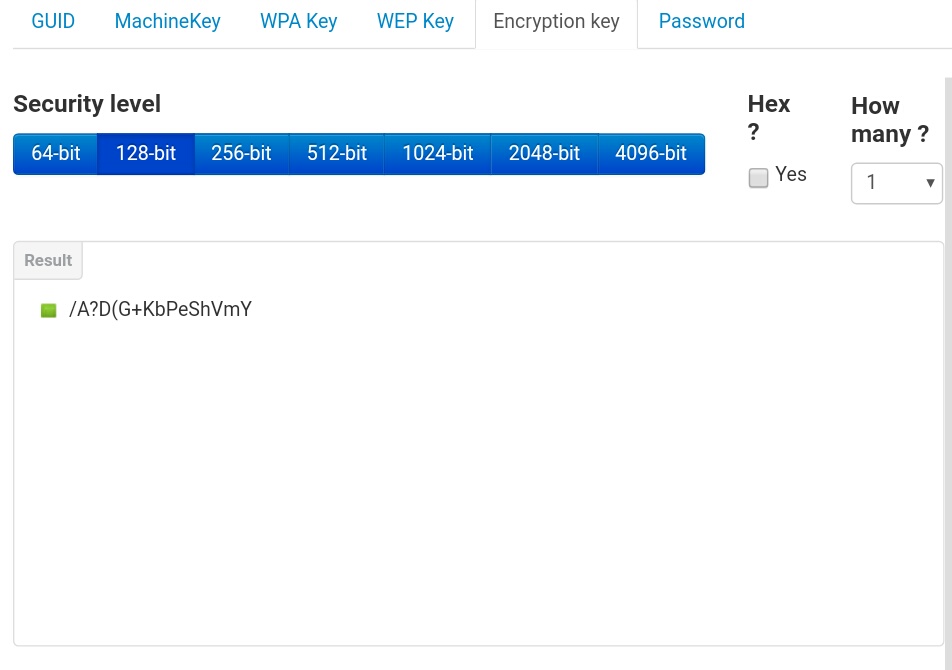Click the green square icon beside the key
952x670 pixels.
tap(48, 311)
